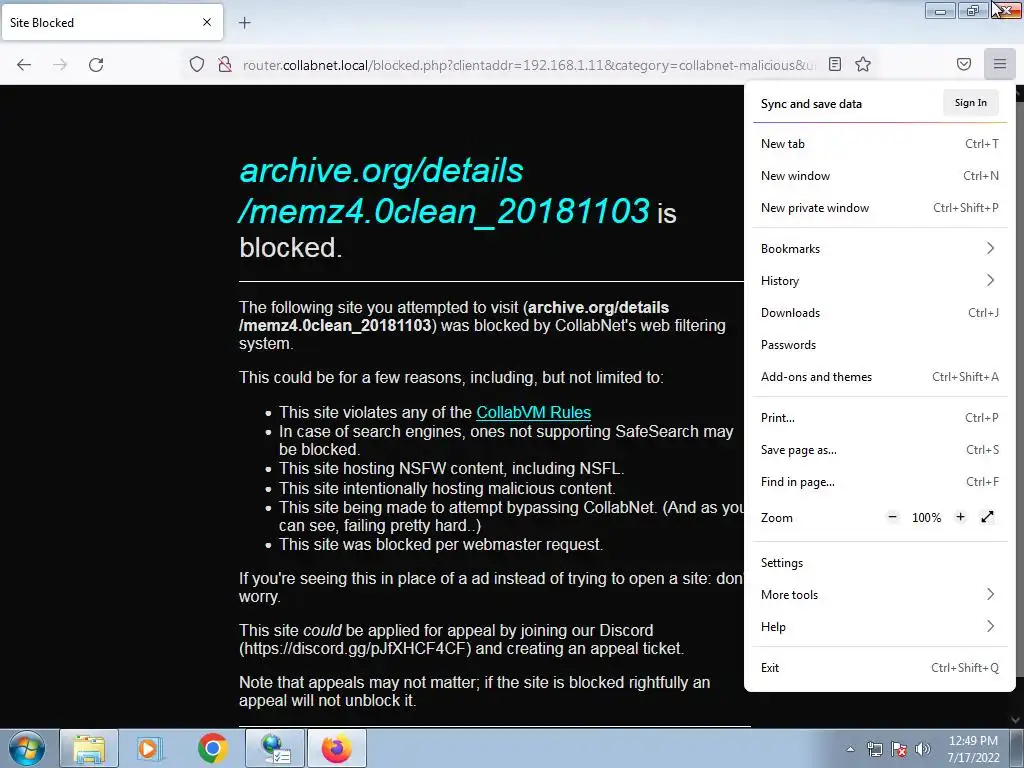Launch Windows Media Player from taskbar

pyautogui.click(x=150, y=748)
